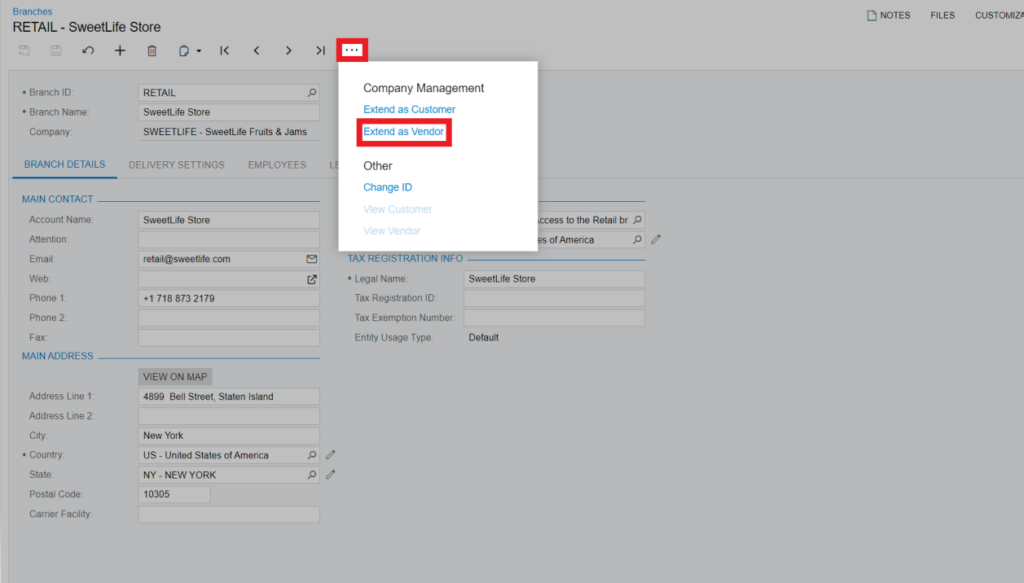Screen dimensions: 1024x583
Task: Open the Employees tab
Action: (277, 165)
